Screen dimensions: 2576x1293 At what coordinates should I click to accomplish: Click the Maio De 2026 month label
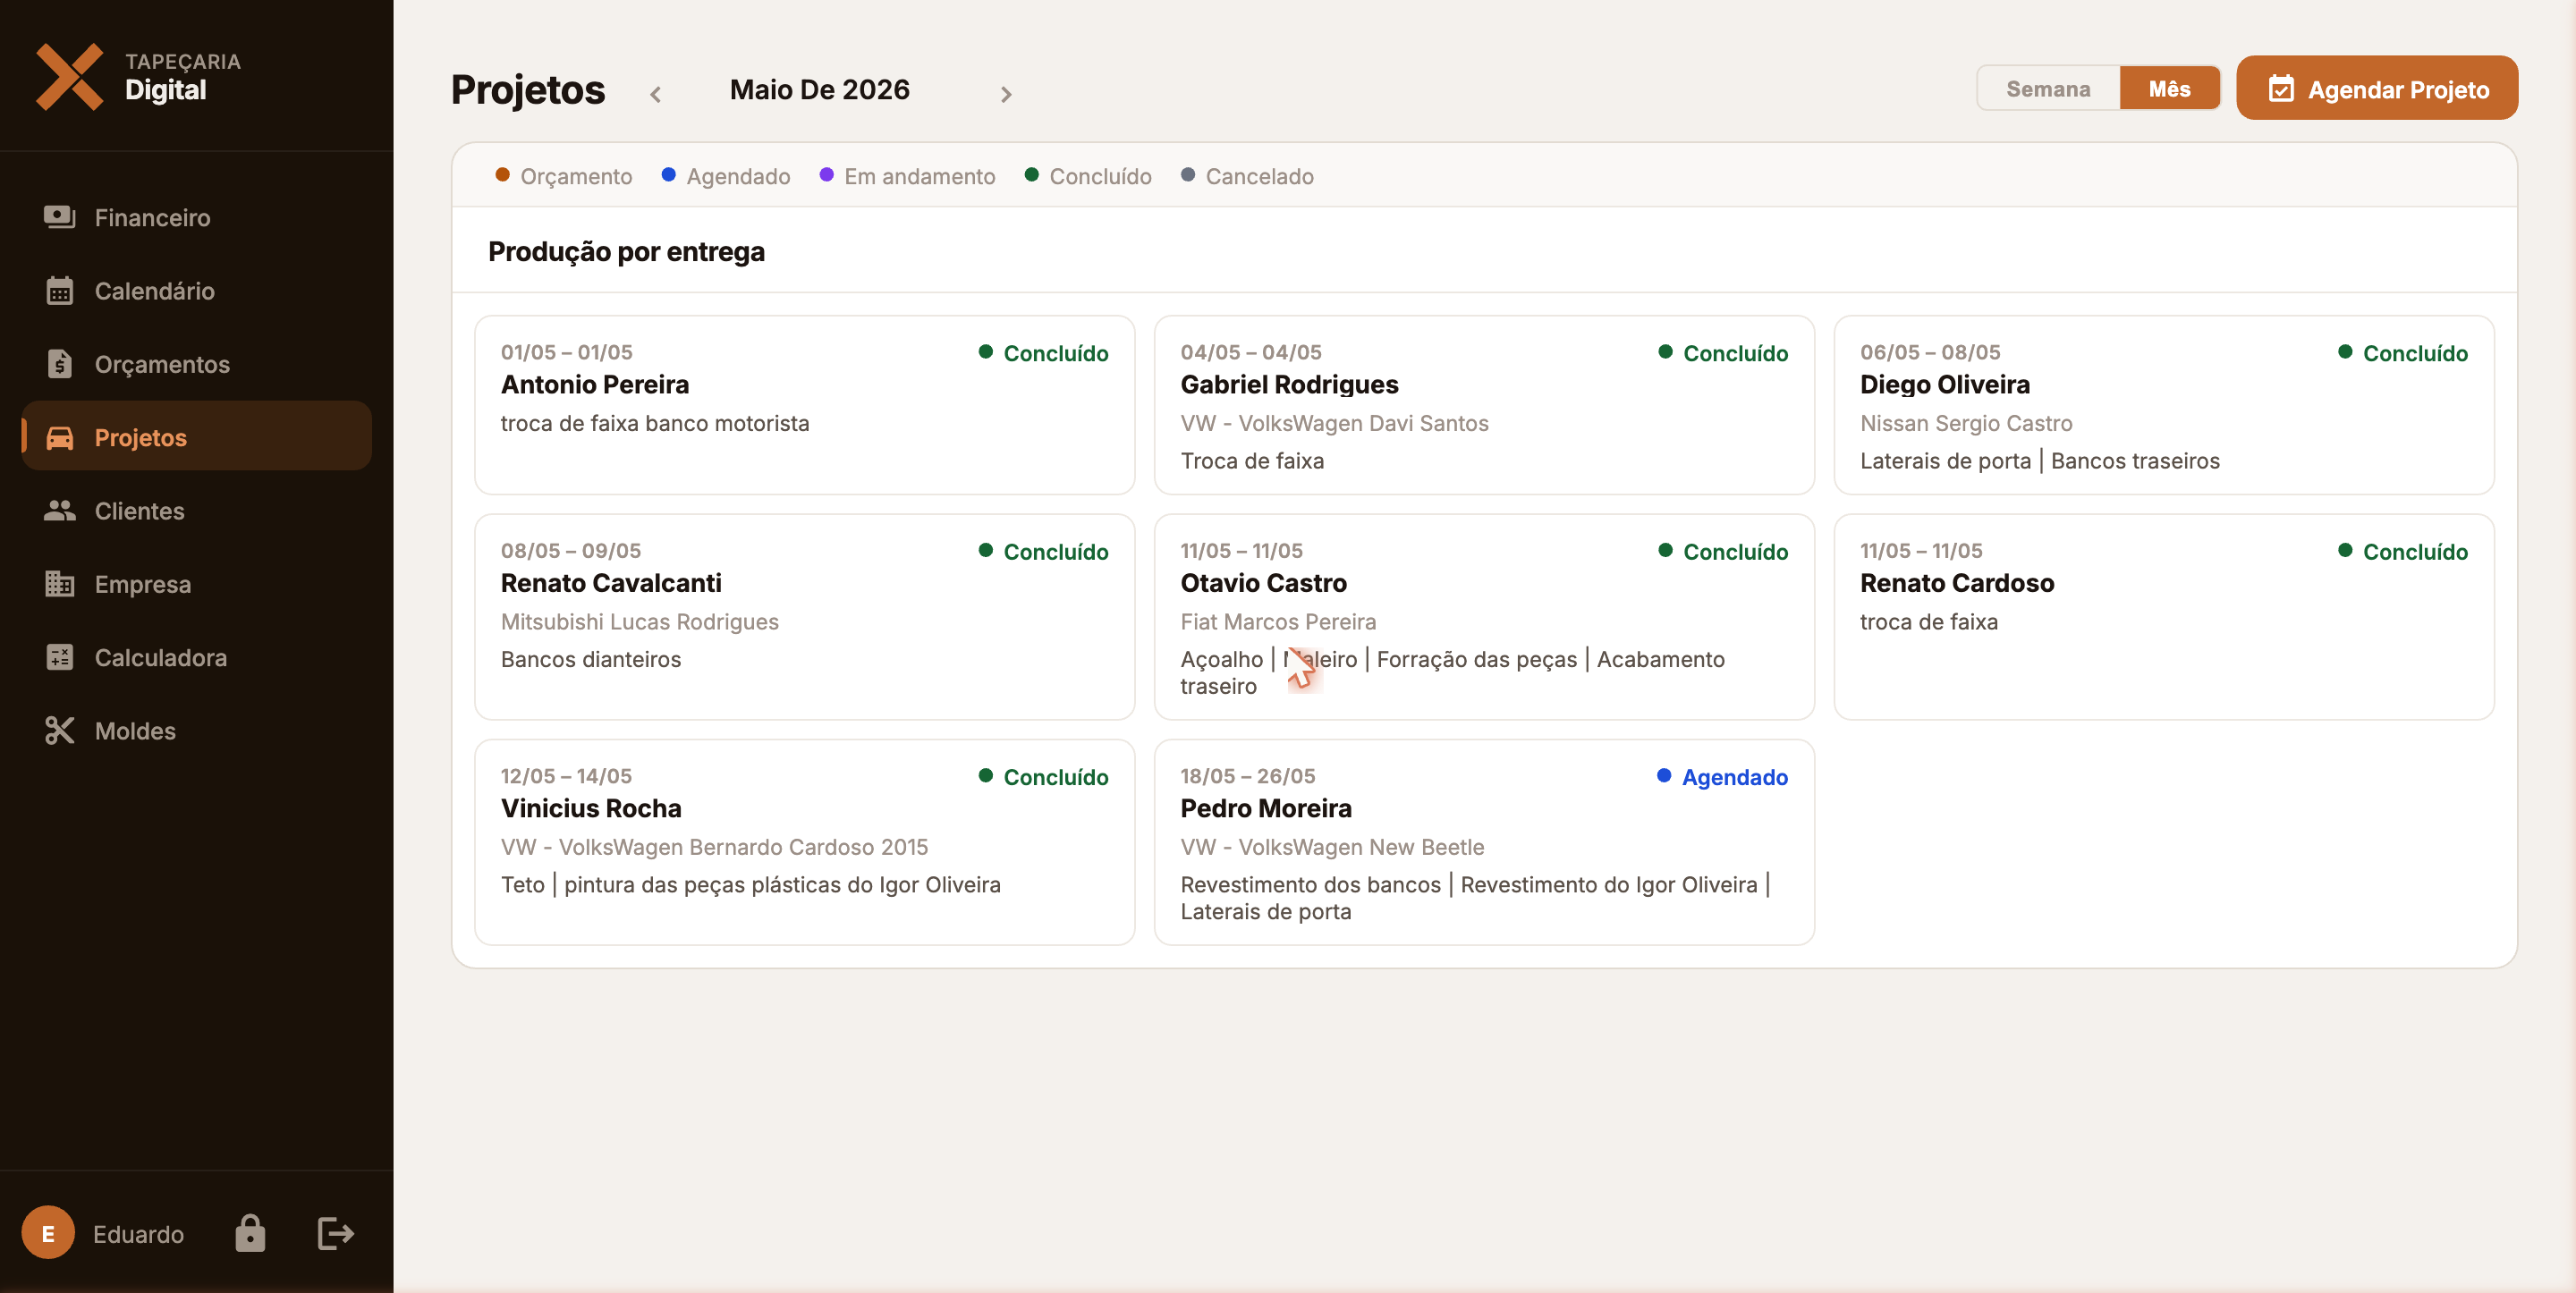(x=820, y=89)
